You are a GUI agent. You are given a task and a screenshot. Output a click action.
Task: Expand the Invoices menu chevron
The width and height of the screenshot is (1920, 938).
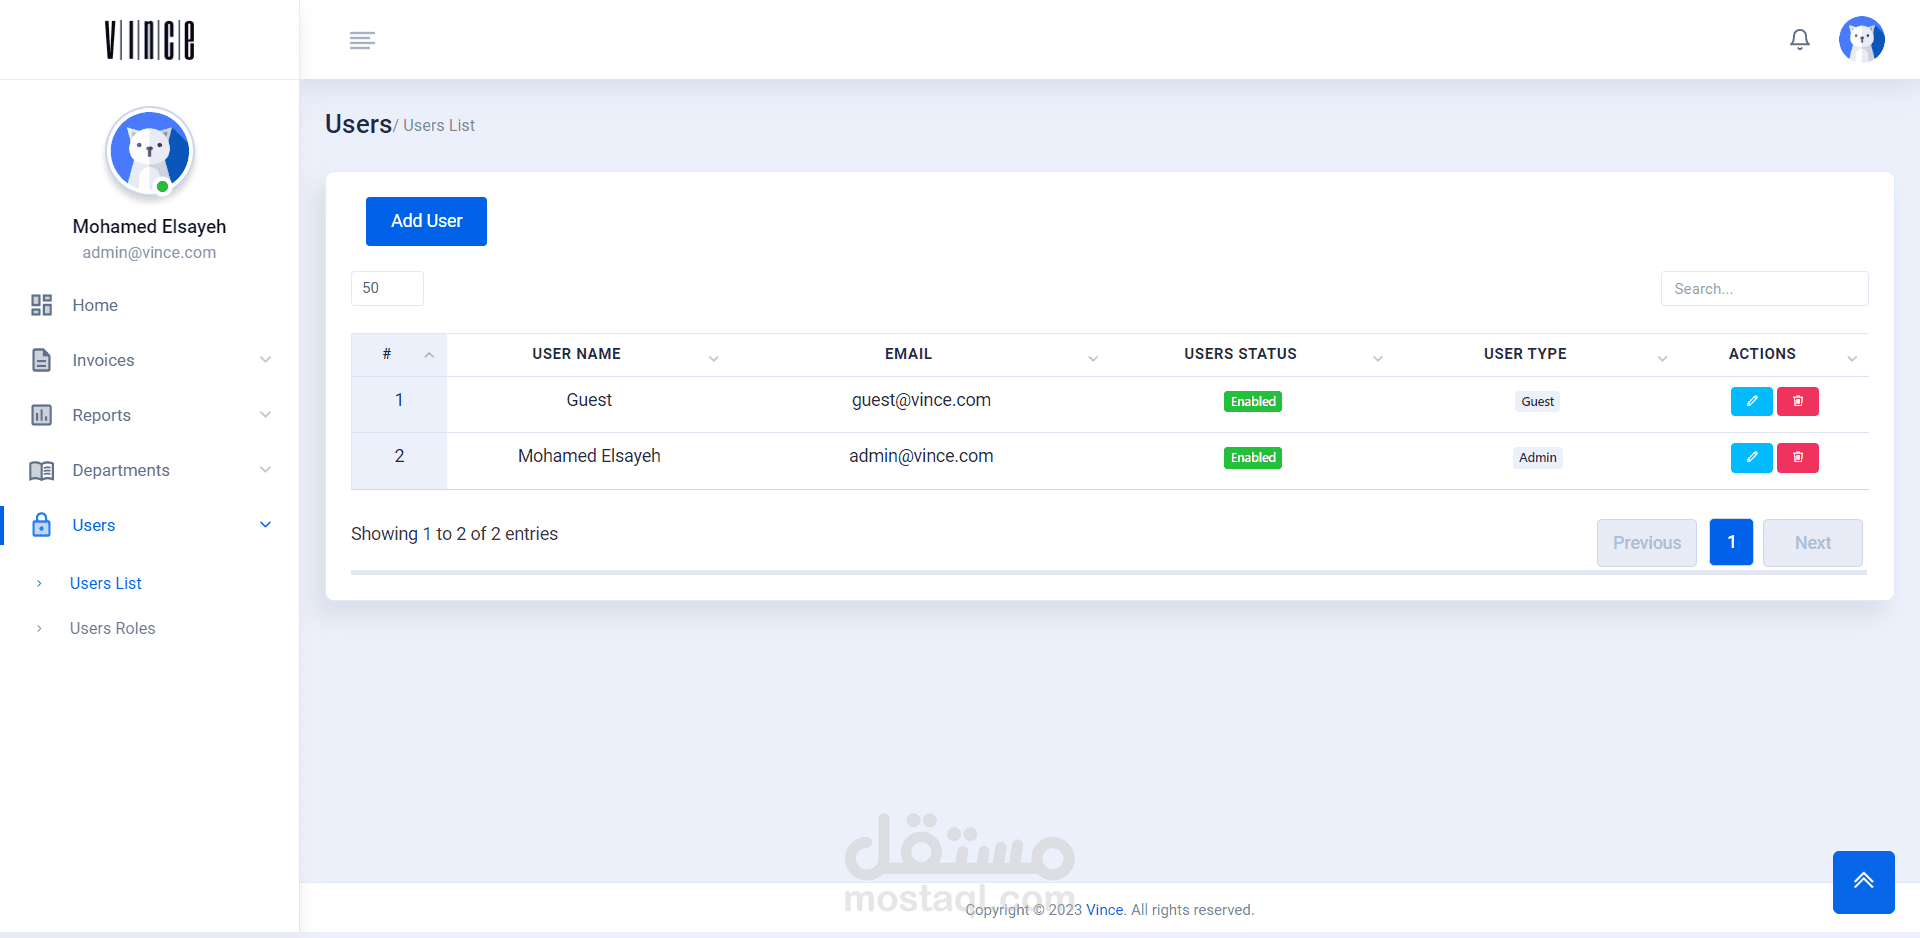click(265, 360)
